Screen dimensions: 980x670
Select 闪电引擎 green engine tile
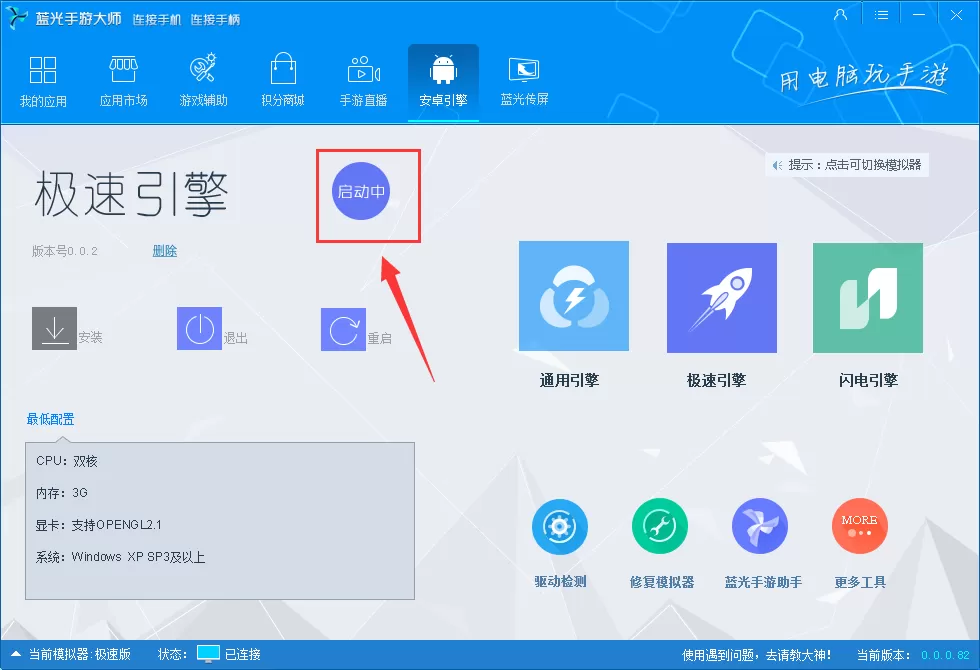868,298
